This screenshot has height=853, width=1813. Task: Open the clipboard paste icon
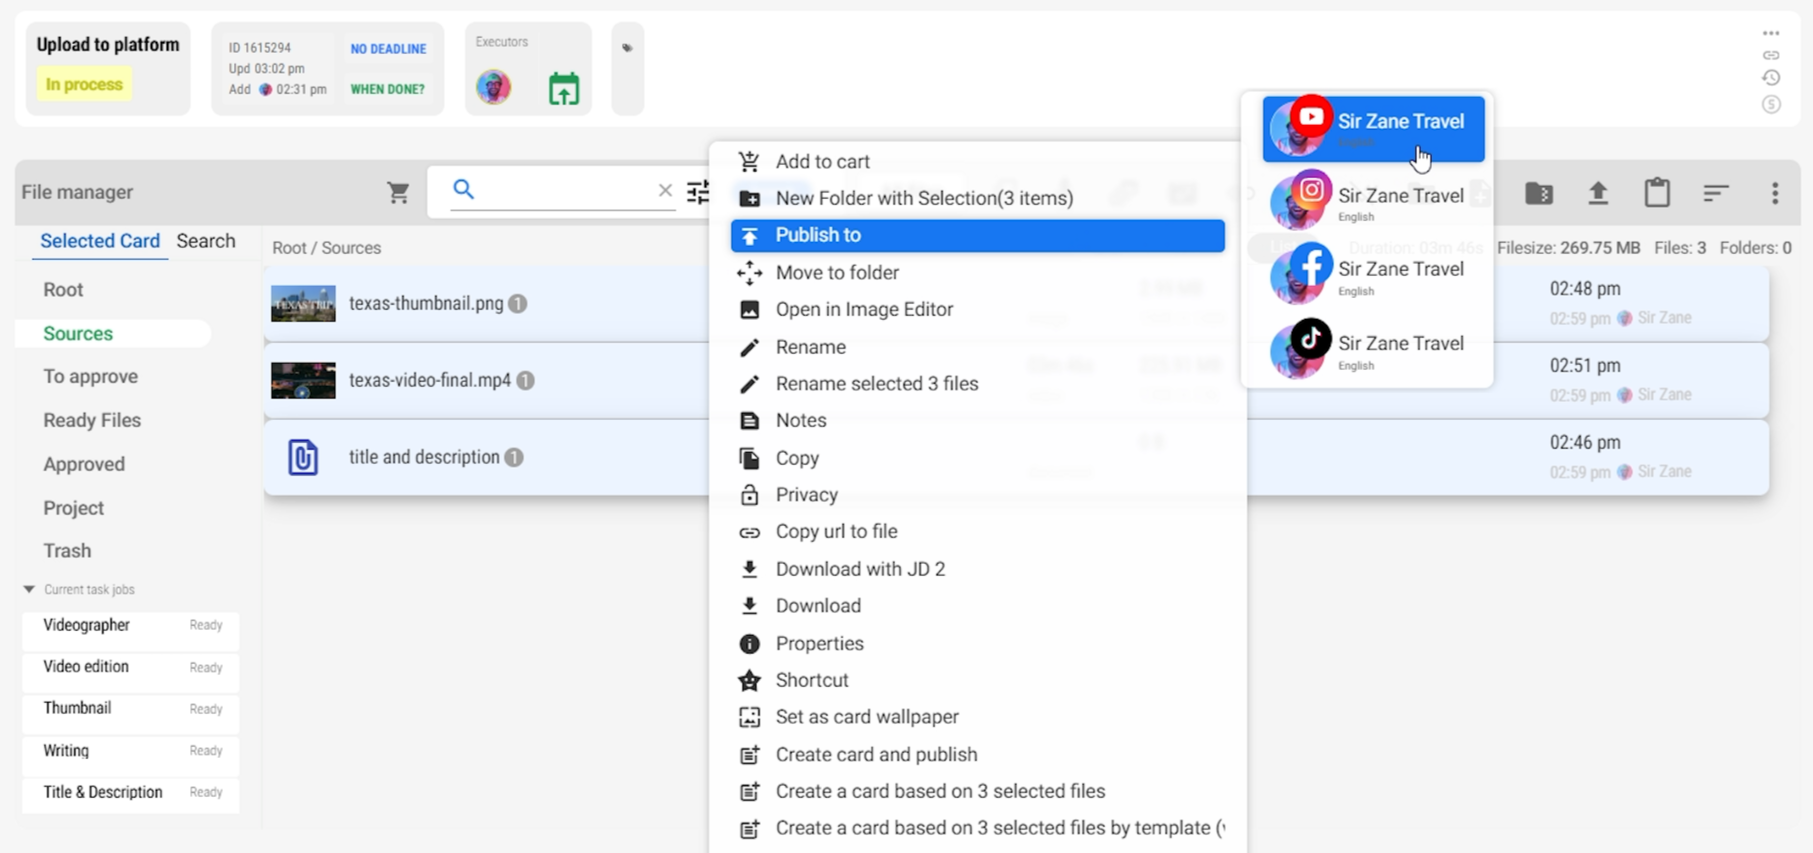pyautogui.click(x=1657, y=192)
